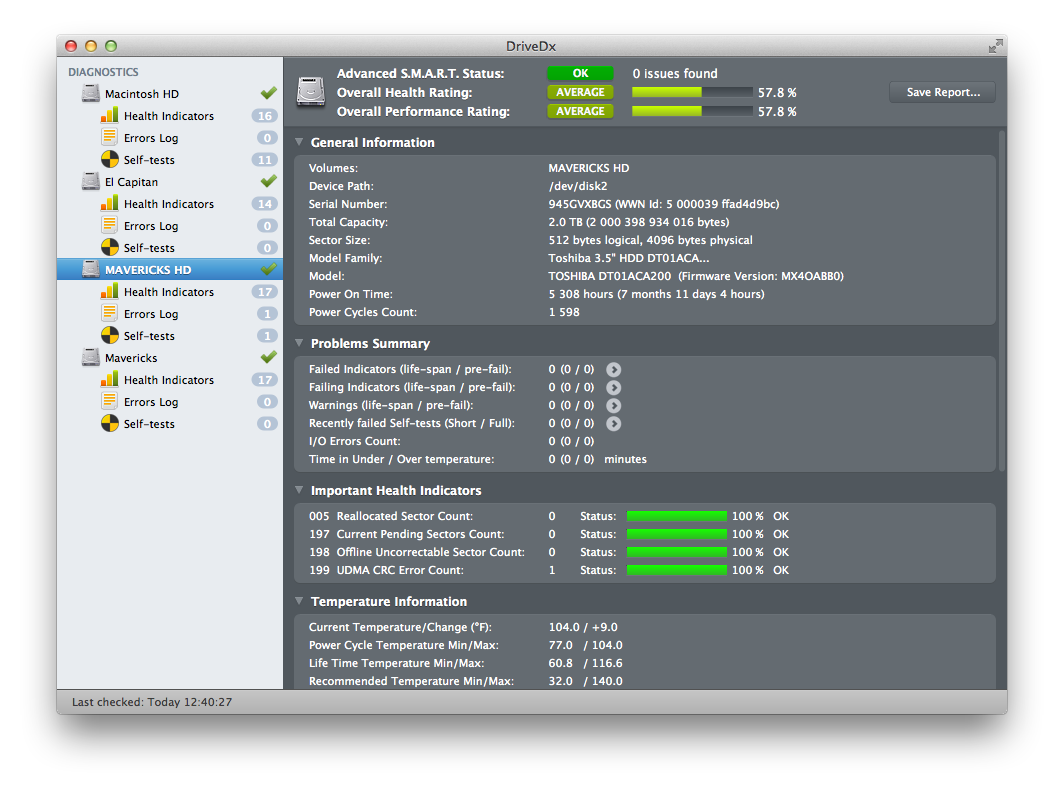This screenshot has width=1064, height=793.
Task: Click current temperature value 104.0 / +9.0
Action: pyautogui.click(x=583, y=627)
